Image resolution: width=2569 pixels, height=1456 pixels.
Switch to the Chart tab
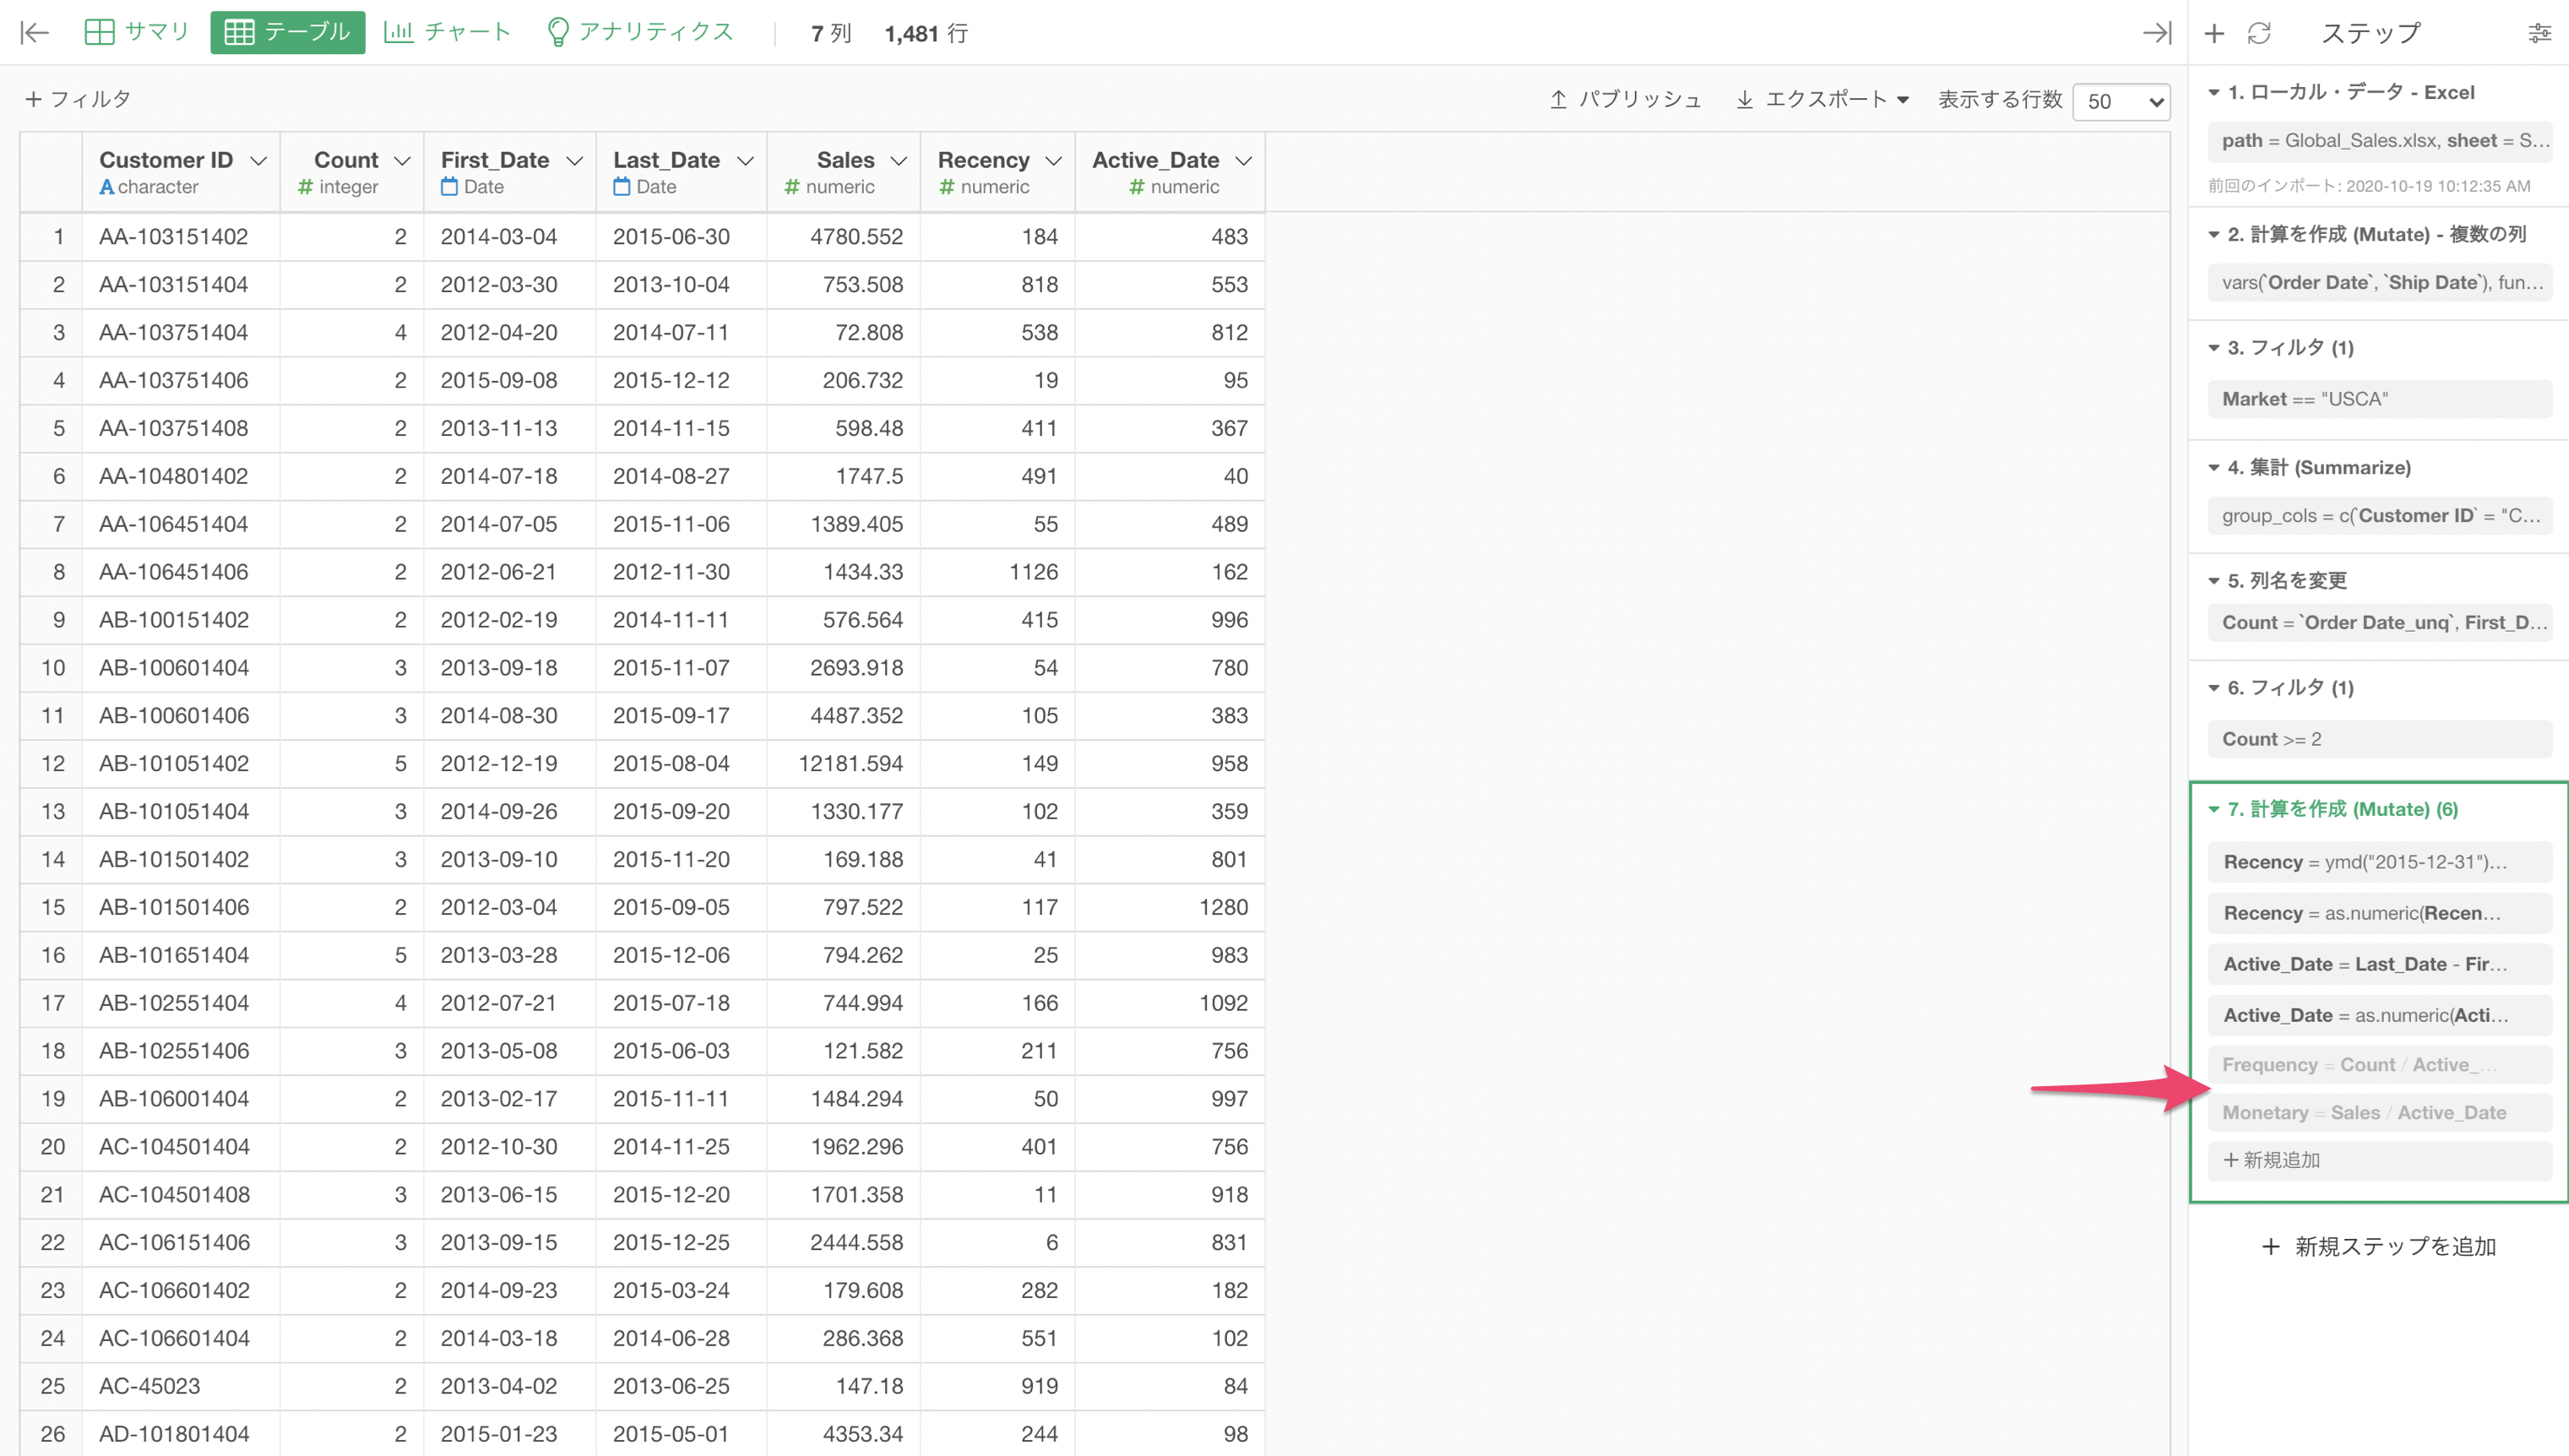click(x=447, y=32)
